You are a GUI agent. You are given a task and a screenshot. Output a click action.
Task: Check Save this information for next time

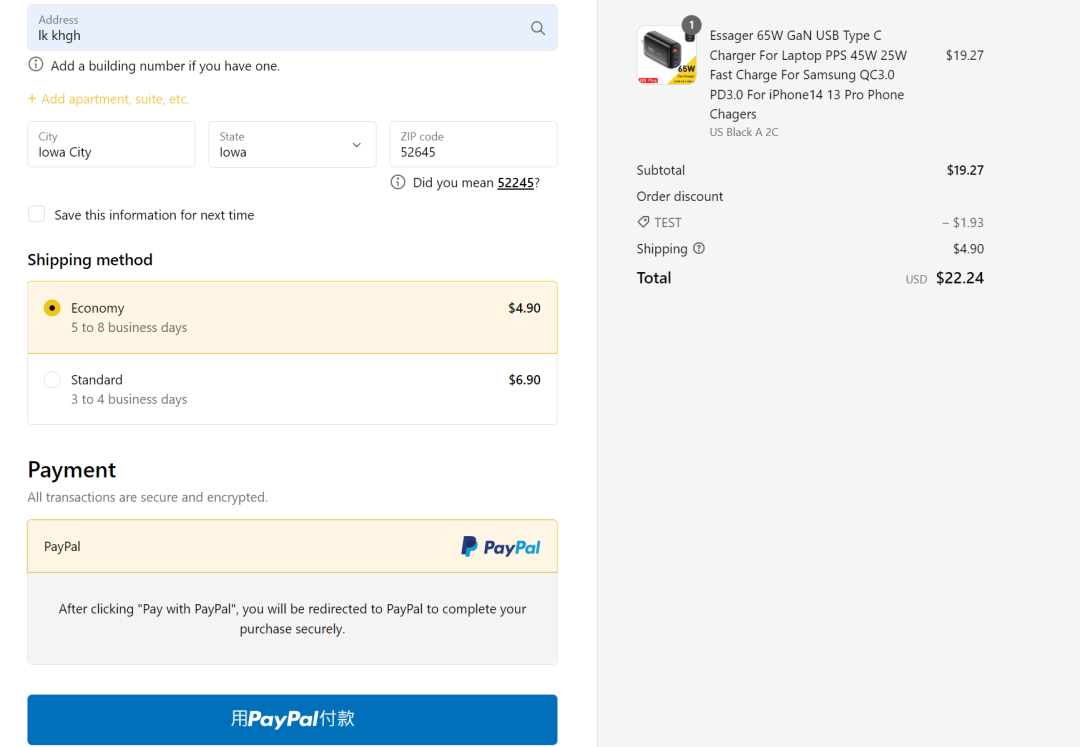37,214
